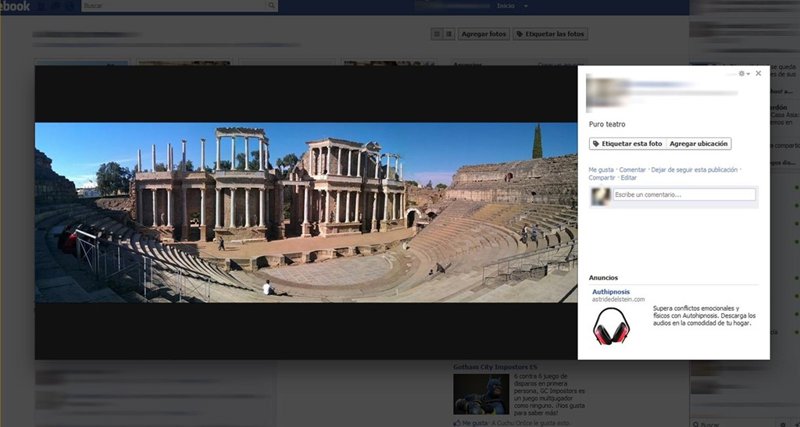The height and width of the screenshot is (427, 800).
Task: Click Agregar ubicación button
Action: (x=699, y=144)
